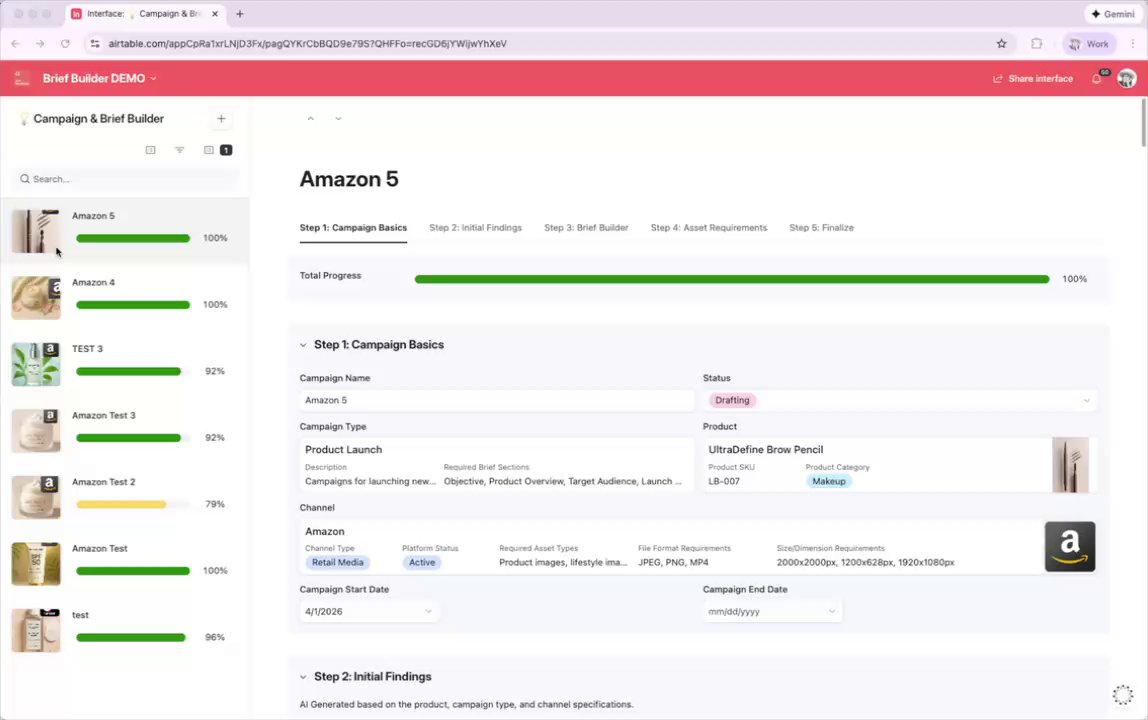This screenshot has width=1148, height=720.
Task: Click the Active platform status tag
Action: coord(422,563)
